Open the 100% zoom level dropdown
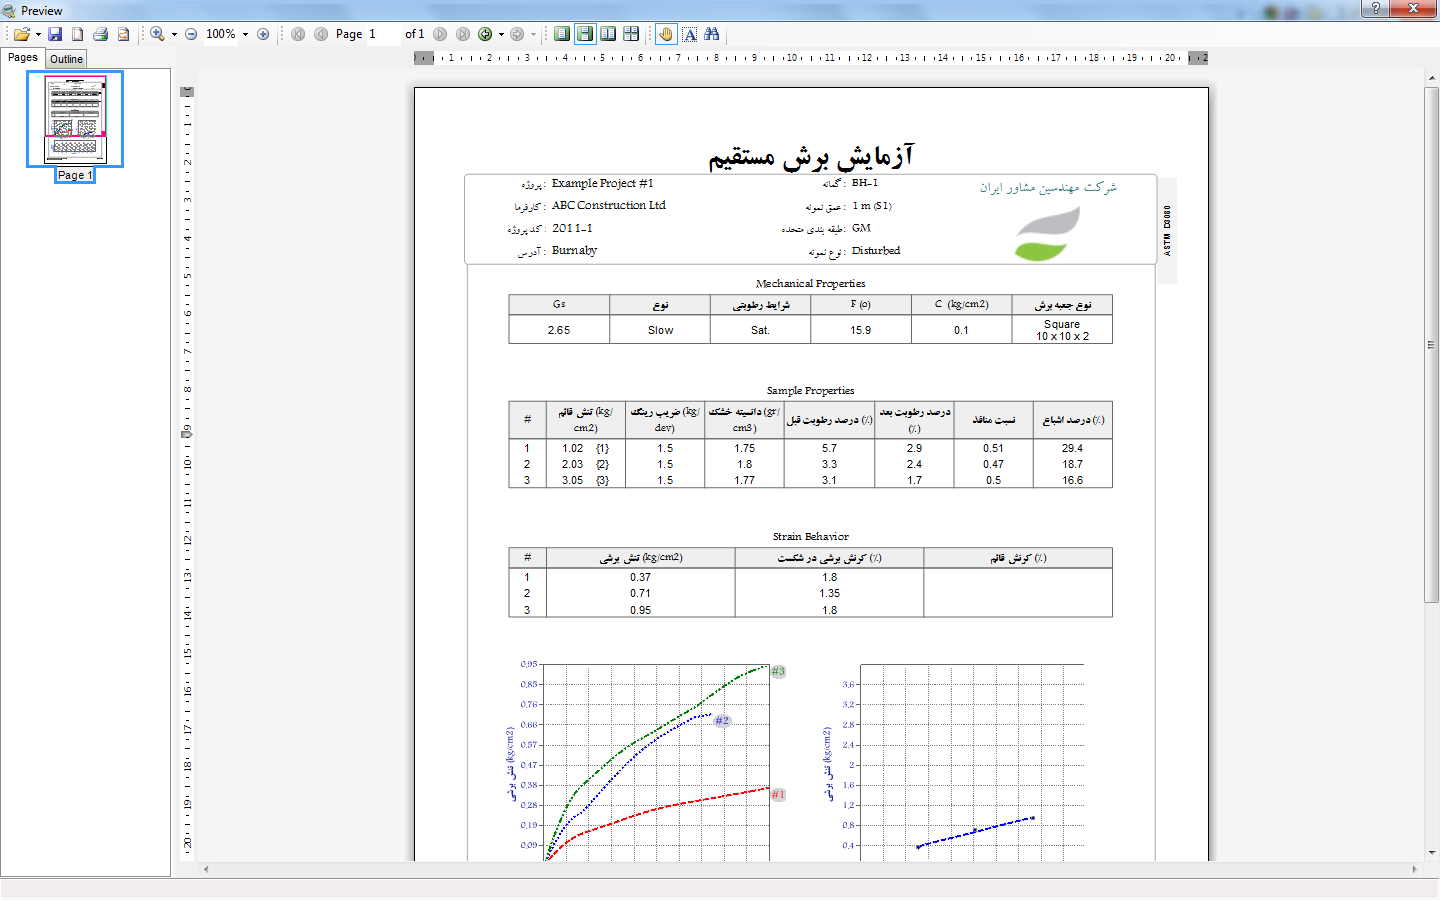Image resolution: width=1440 pixels, height=900 pixels. click(245, 34)
